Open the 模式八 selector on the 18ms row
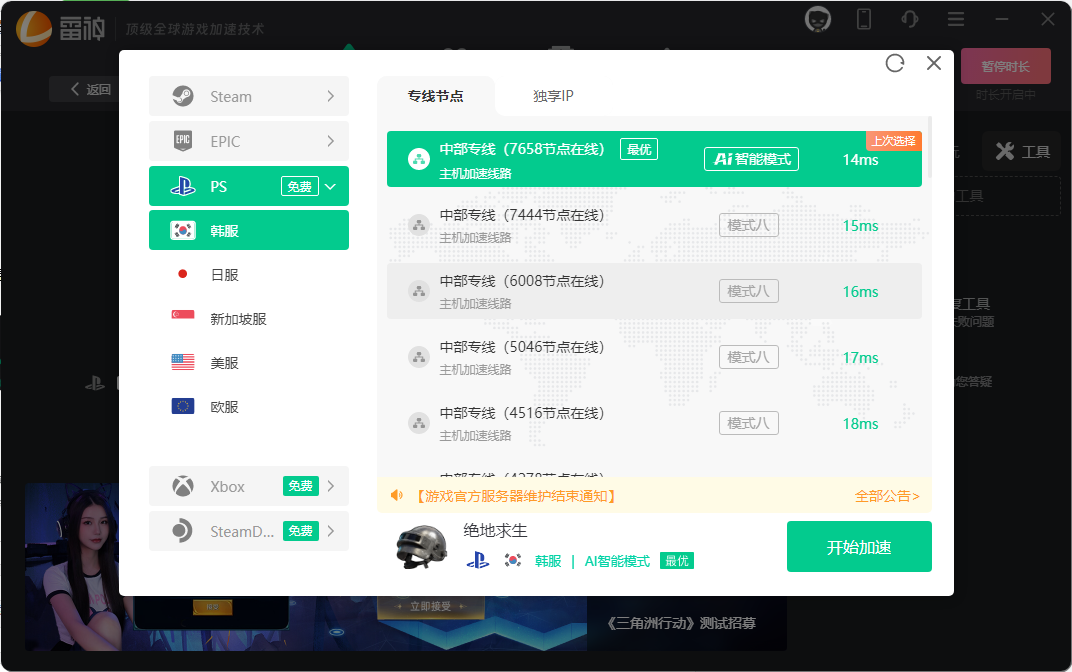This screenshot has height=672, width=1072. tap(749, 423)
